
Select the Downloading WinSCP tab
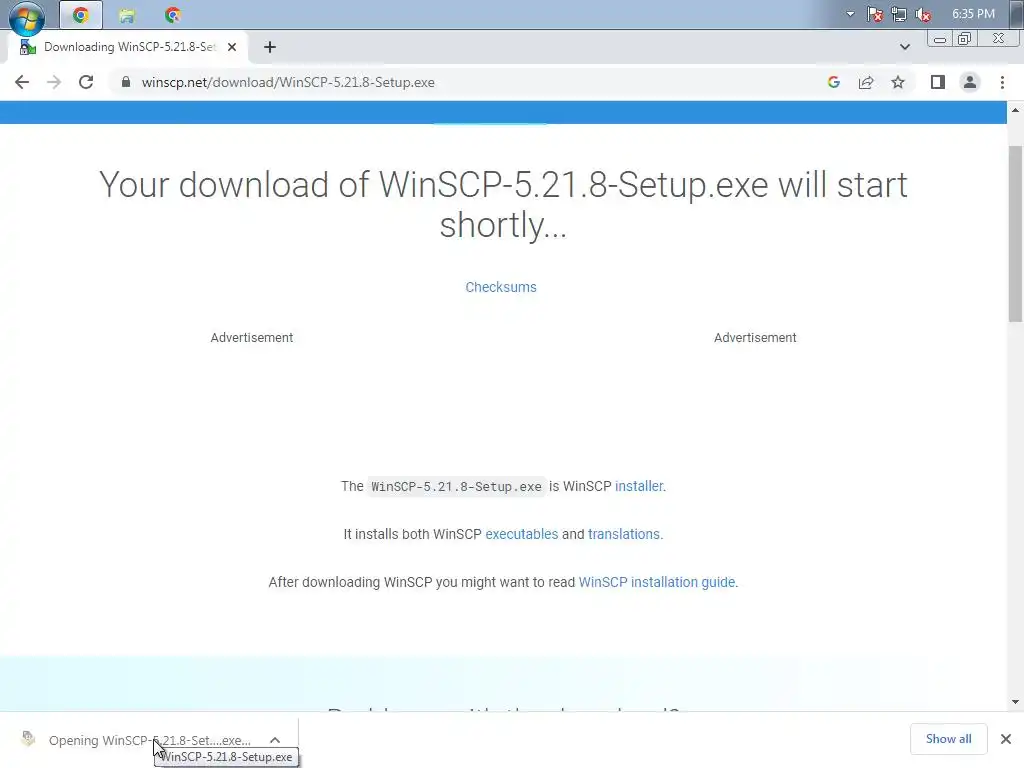tap(127, 47)
